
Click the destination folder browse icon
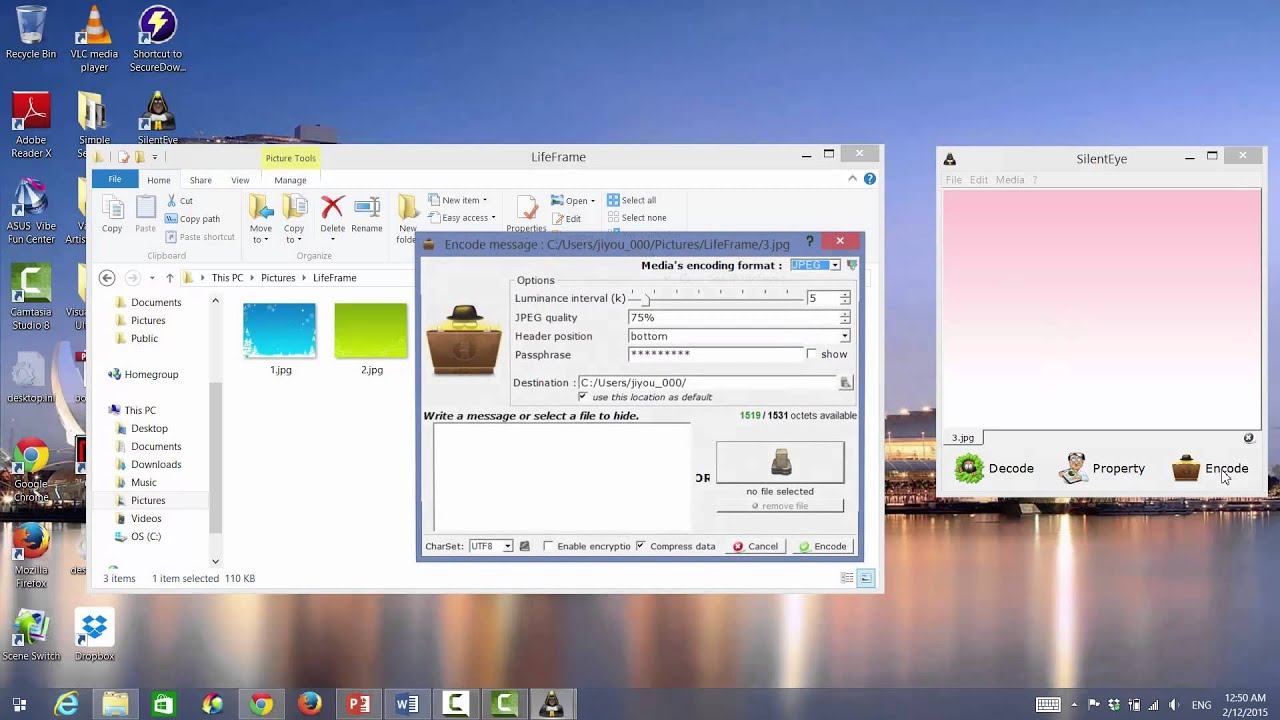click(x=845, y=383)
